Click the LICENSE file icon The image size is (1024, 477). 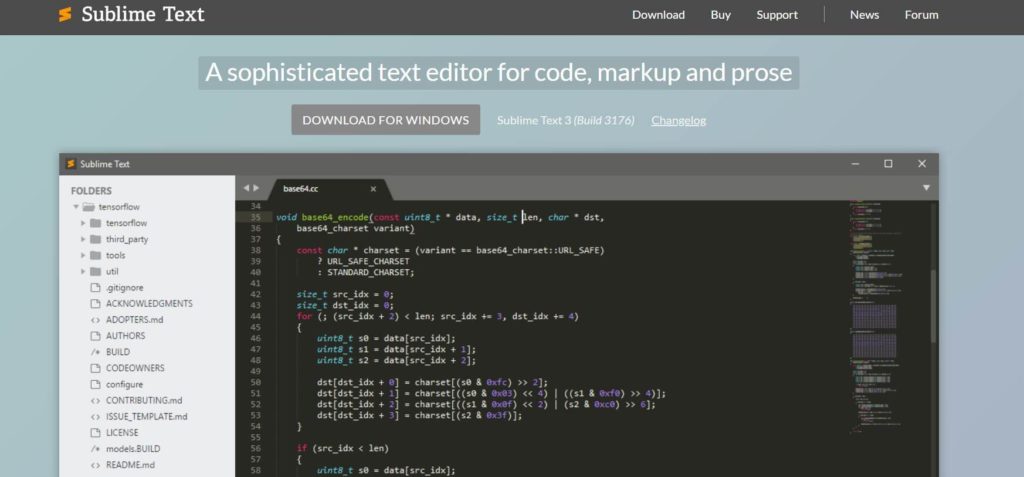pyautogui.click(x=95, y=433)
